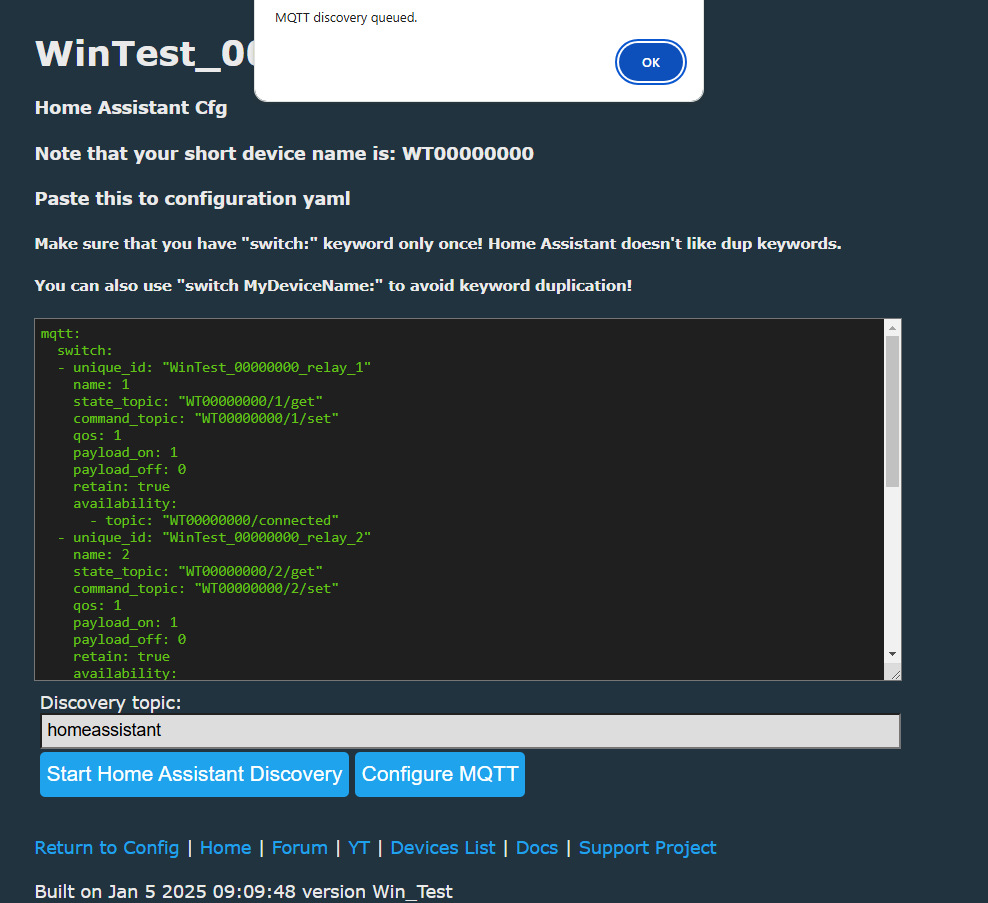The image size is (988, 903).
Task: Click command_topic "WT00000000/1/set" line
Action: pyautogui.click(x=206, y=418)
